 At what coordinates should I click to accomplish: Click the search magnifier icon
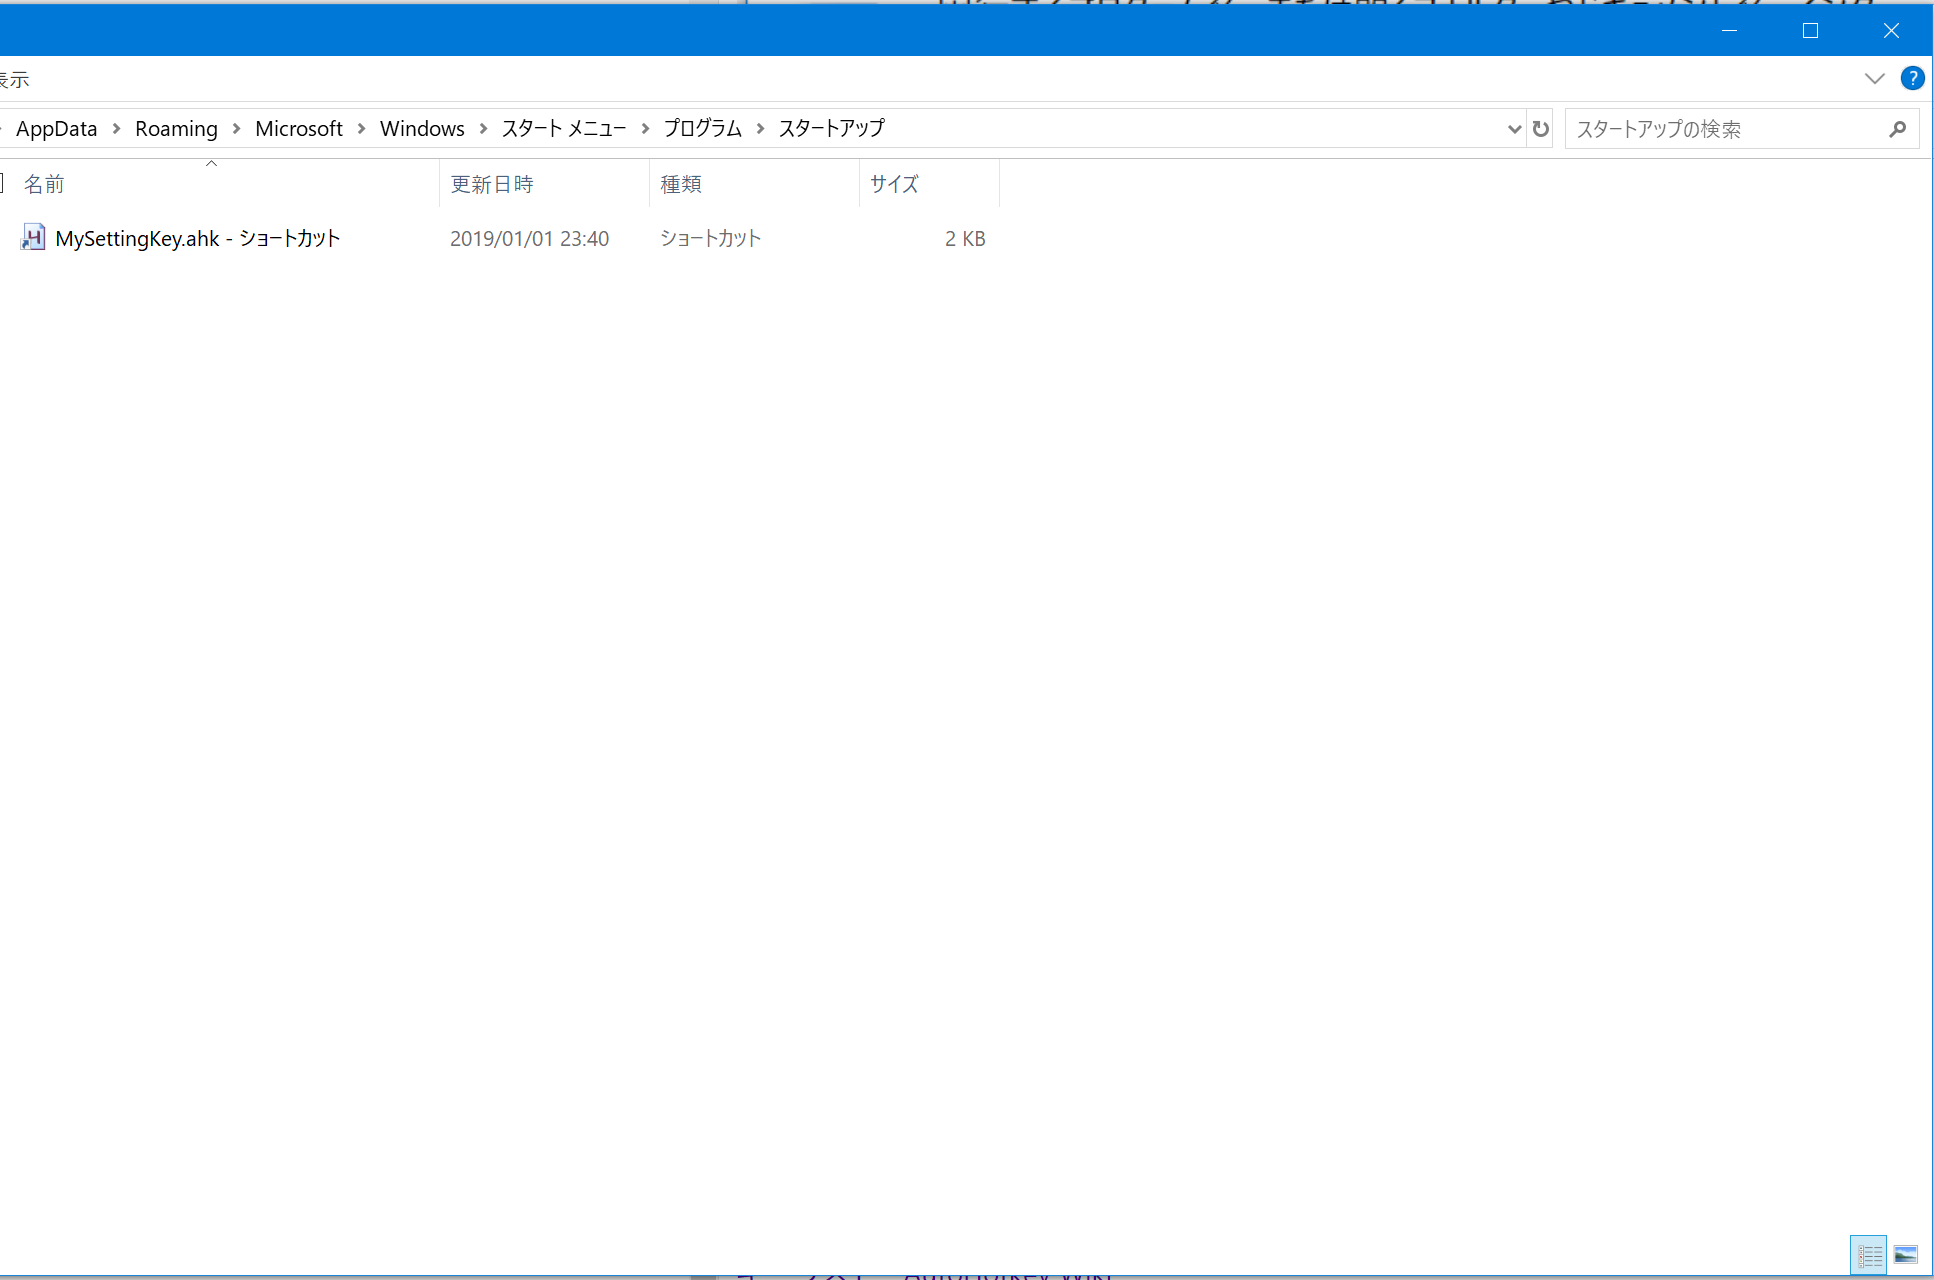1897,129
